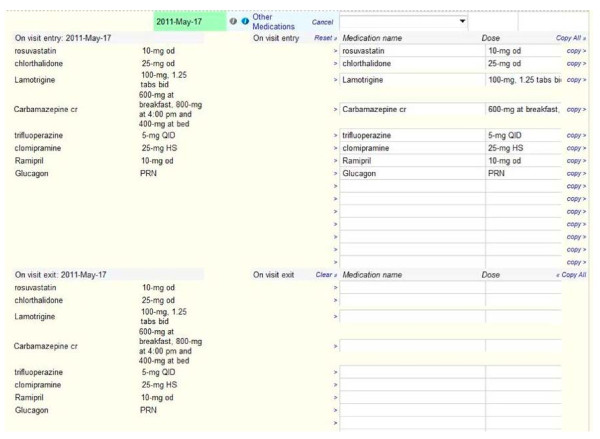The width and height of the screenshot is (600, 439).
Task: Edit the Carbamazepine cr dose field
Action: coord(523,109)
